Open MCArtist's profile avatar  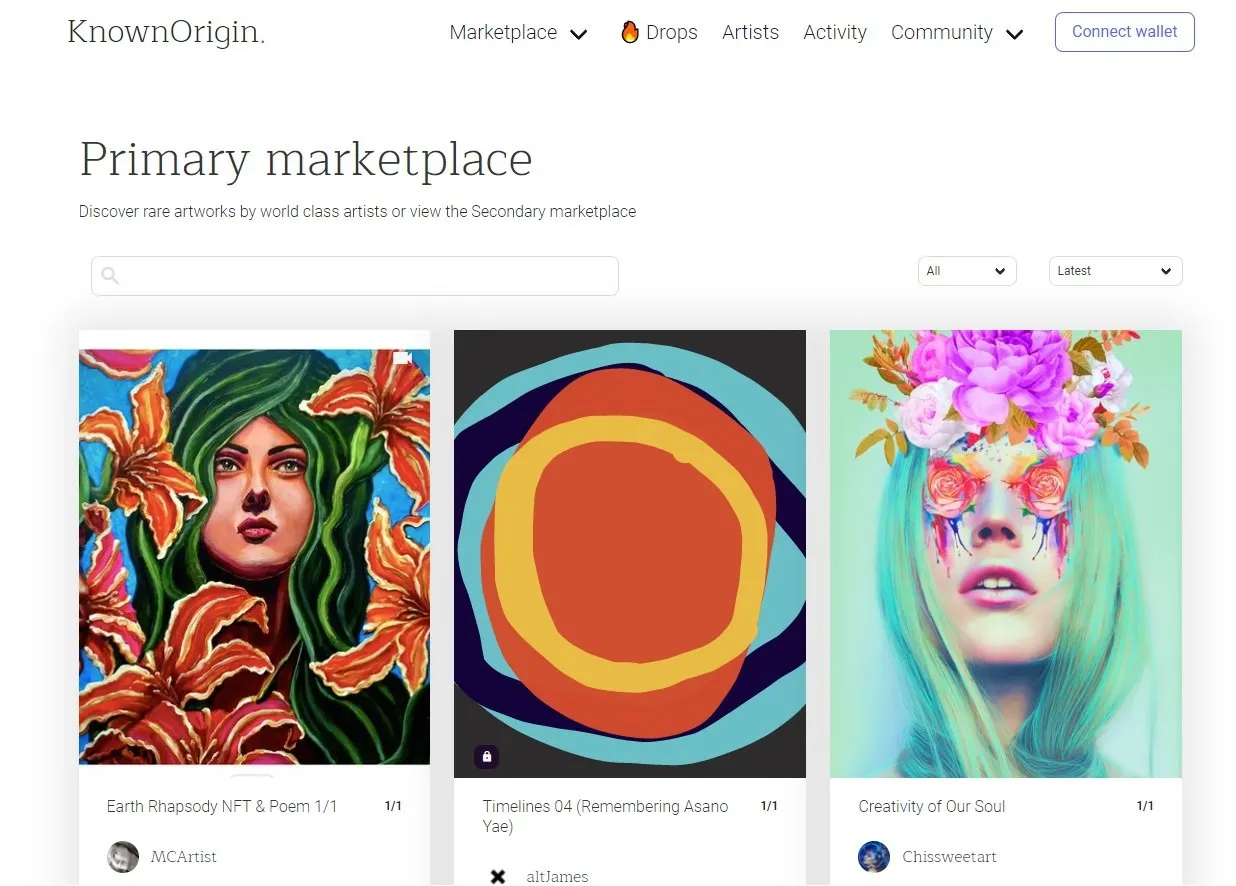pos(123,857)
